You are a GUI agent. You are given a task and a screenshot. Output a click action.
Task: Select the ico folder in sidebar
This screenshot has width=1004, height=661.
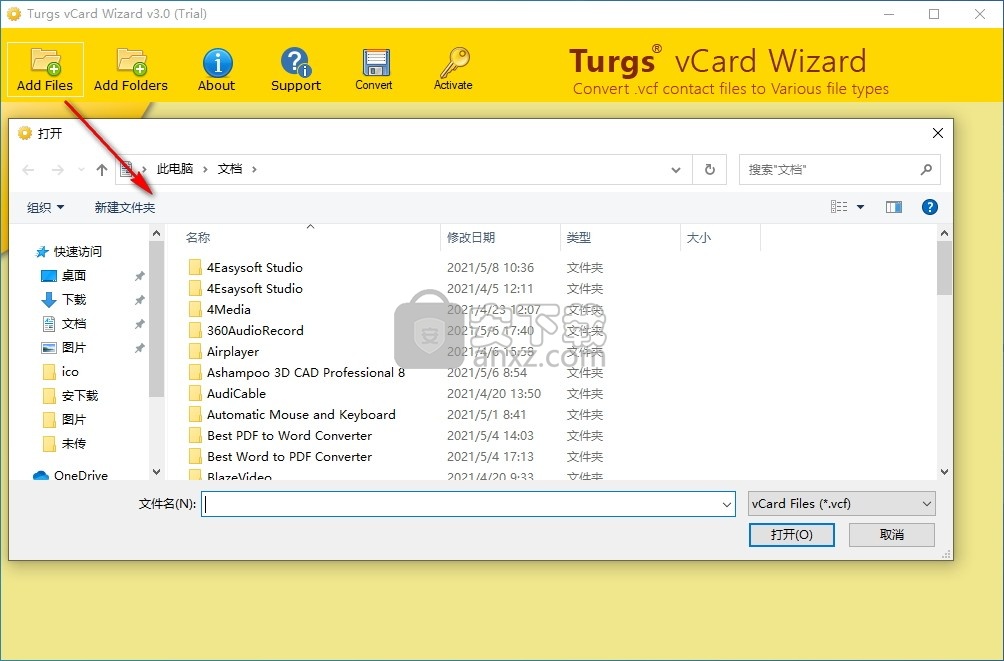(x=70, y=371)
